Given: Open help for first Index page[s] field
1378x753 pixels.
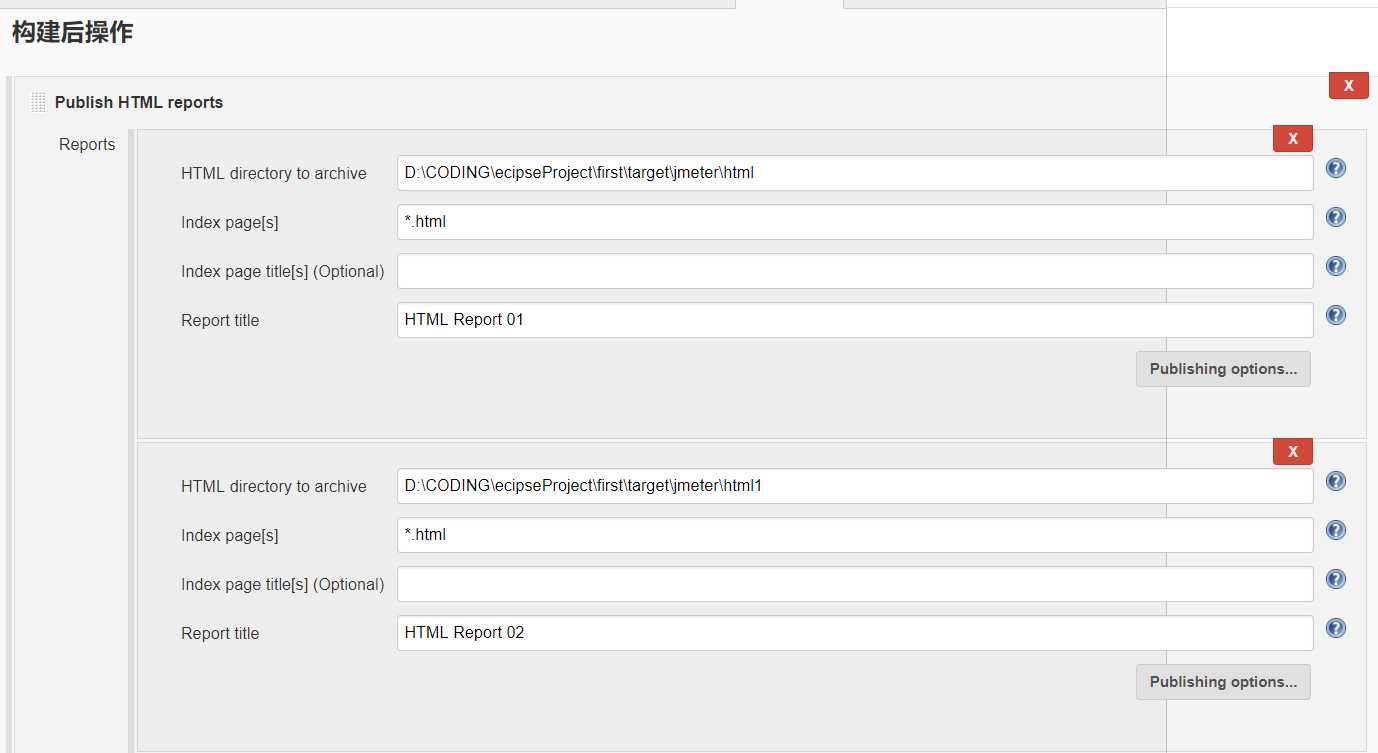Looking at the screenshot, I should pyautogui.click(x=1335, y=217).
